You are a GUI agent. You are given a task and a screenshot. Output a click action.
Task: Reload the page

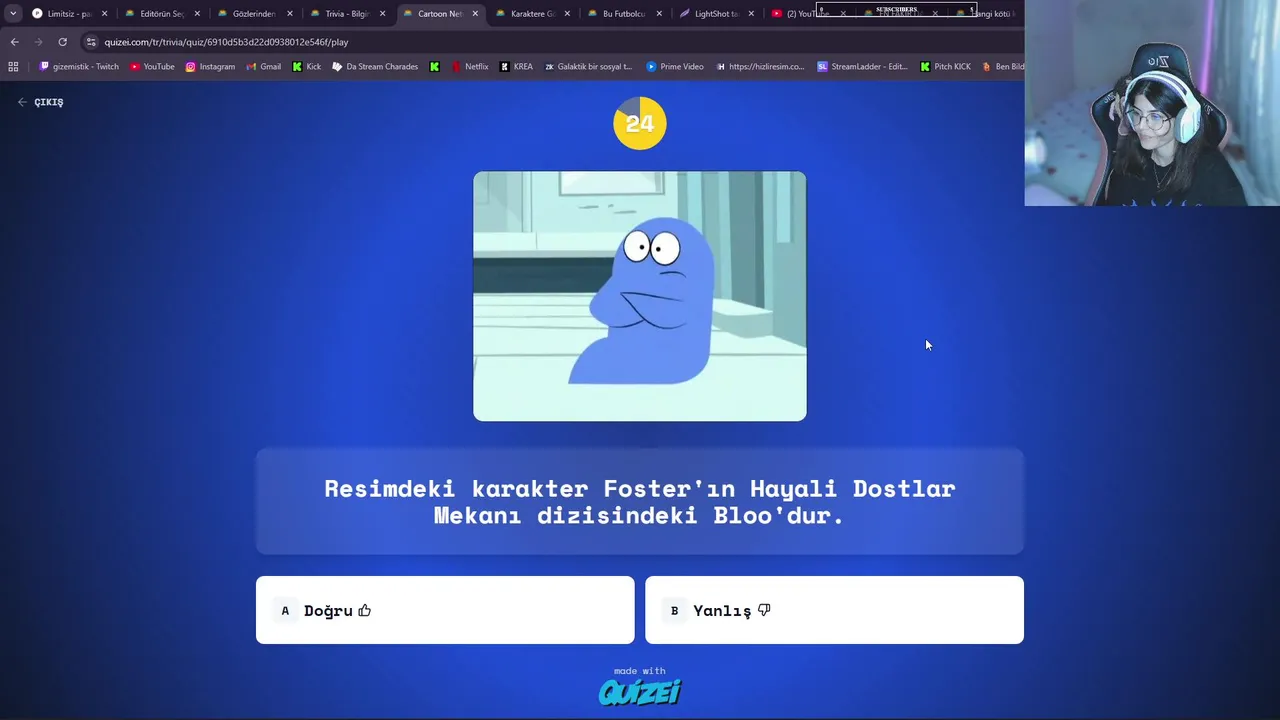click(x=62, y=42)
